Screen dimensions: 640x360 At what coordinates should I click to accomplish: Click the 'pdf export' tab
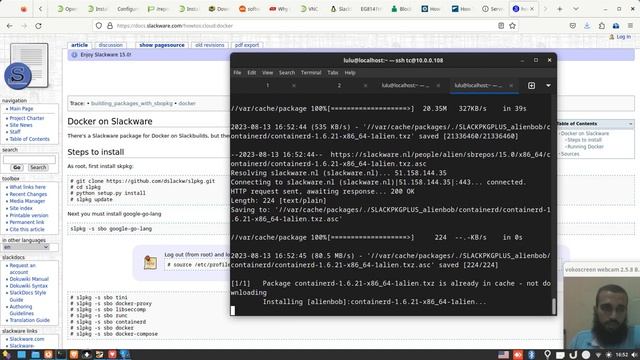[x=247, y=45]
